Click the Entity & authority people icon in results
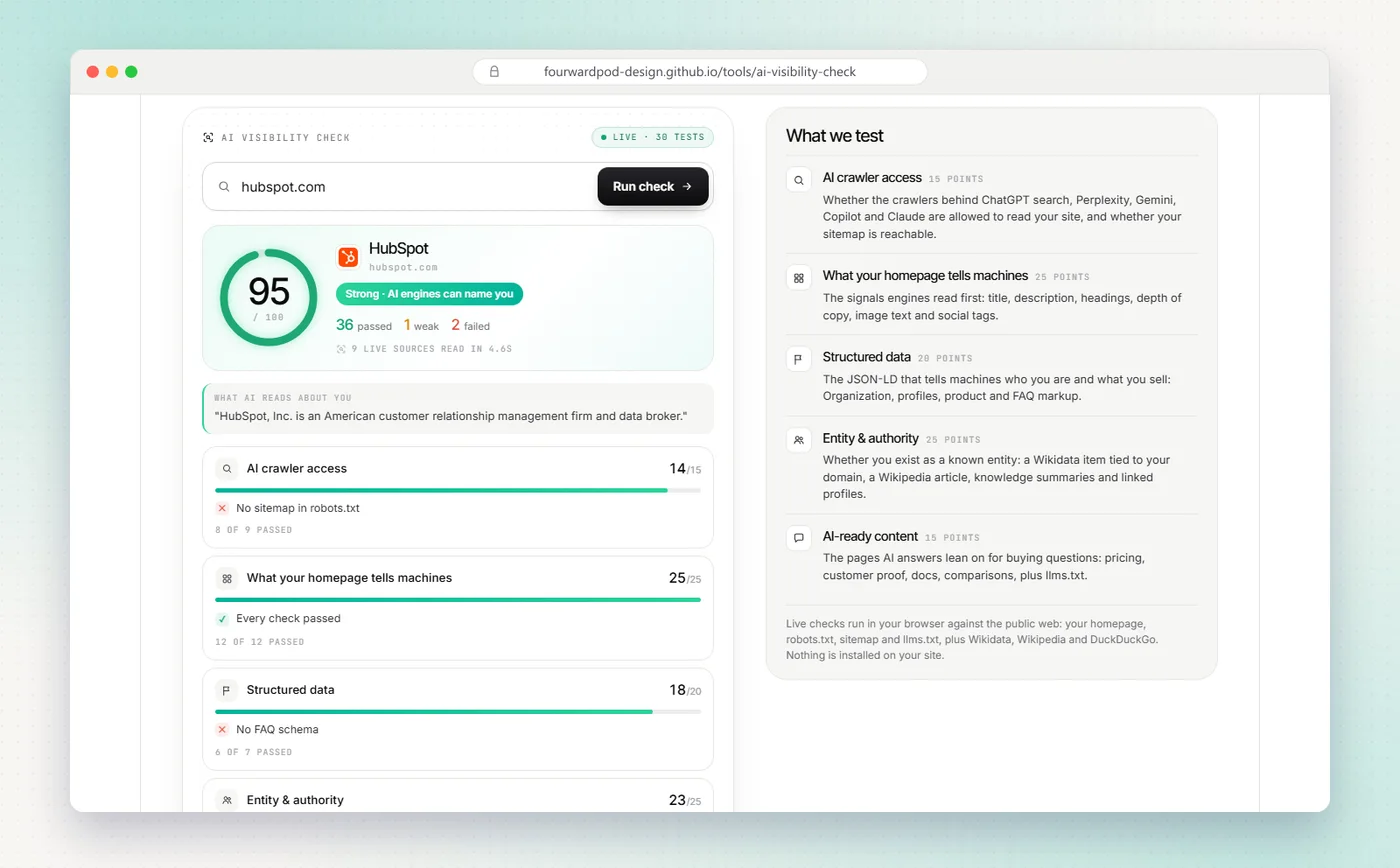Viewport: 1400px width, 868px height. pos(227,800)
